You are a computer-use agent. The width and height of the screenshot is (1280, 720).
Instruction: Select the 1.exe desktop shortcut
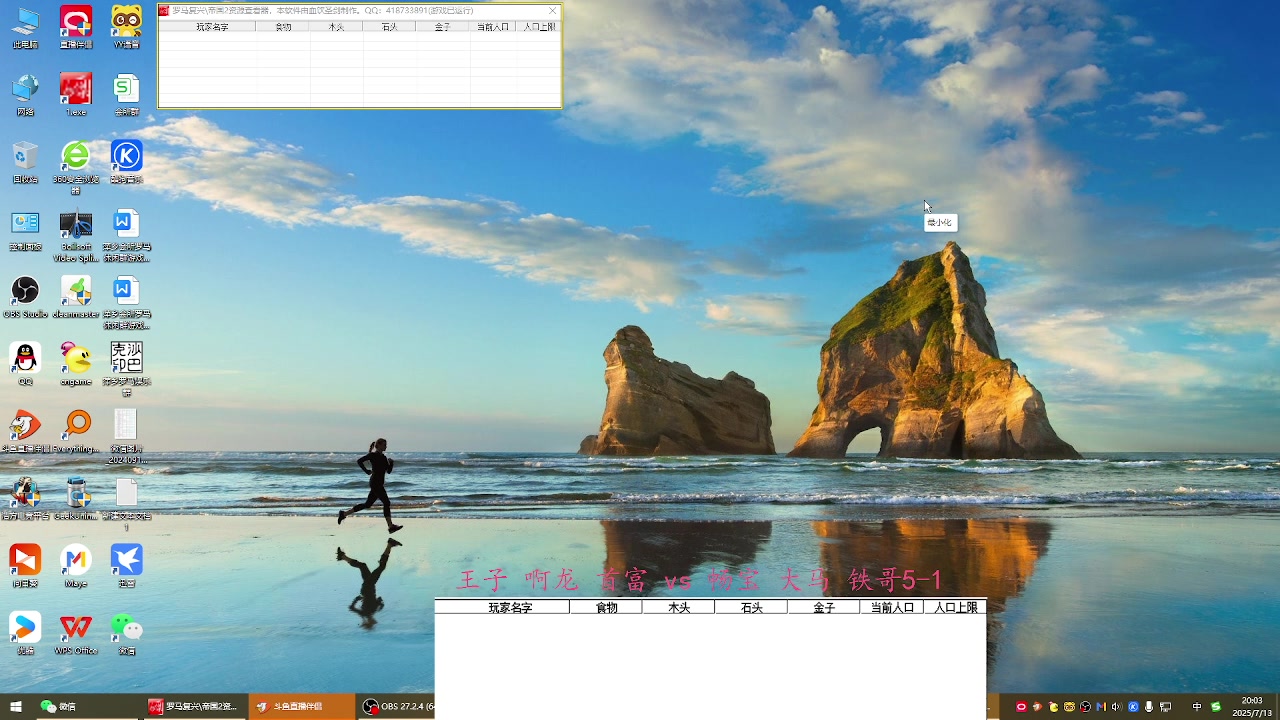(x=76, y=94)
